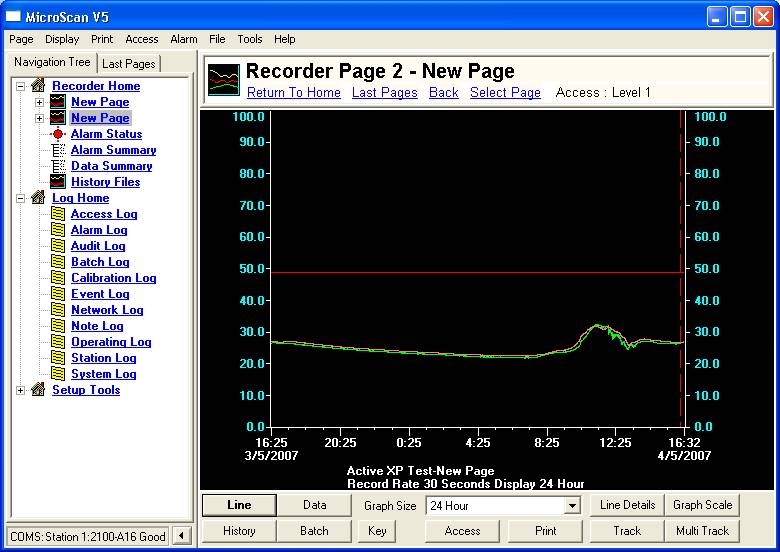Click the MicroScan V5 title bar icon

[13, 17]
